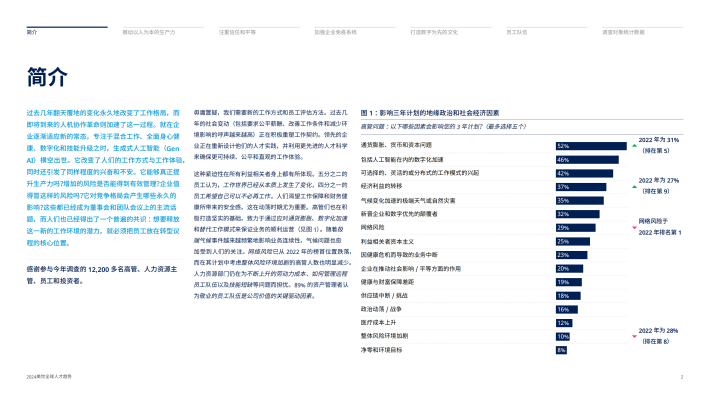710x399 pixels.
Task: Click the pink down arrow beside 网络风险 bar
Action: (x=634, y=227)
